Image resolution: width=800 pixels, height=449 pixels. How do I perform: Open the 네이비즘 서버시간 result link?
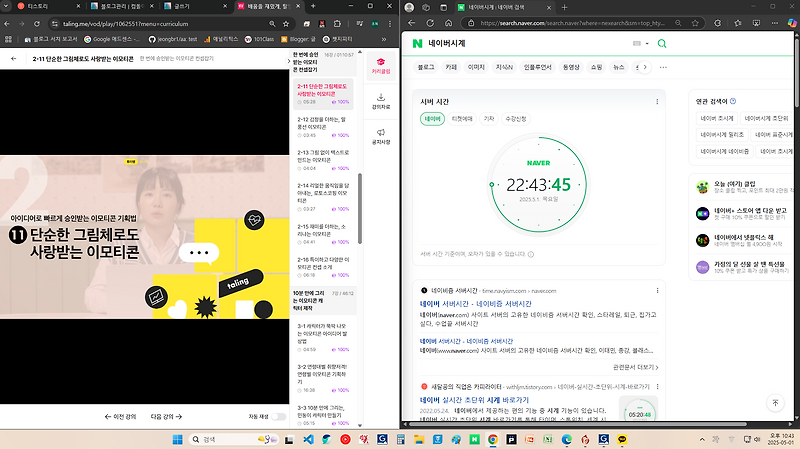(476, 304)
